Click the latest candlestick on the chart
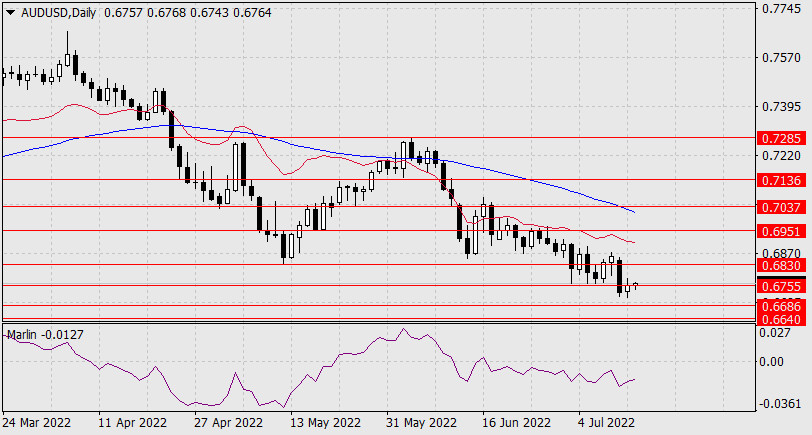 (x=635, y=285)
